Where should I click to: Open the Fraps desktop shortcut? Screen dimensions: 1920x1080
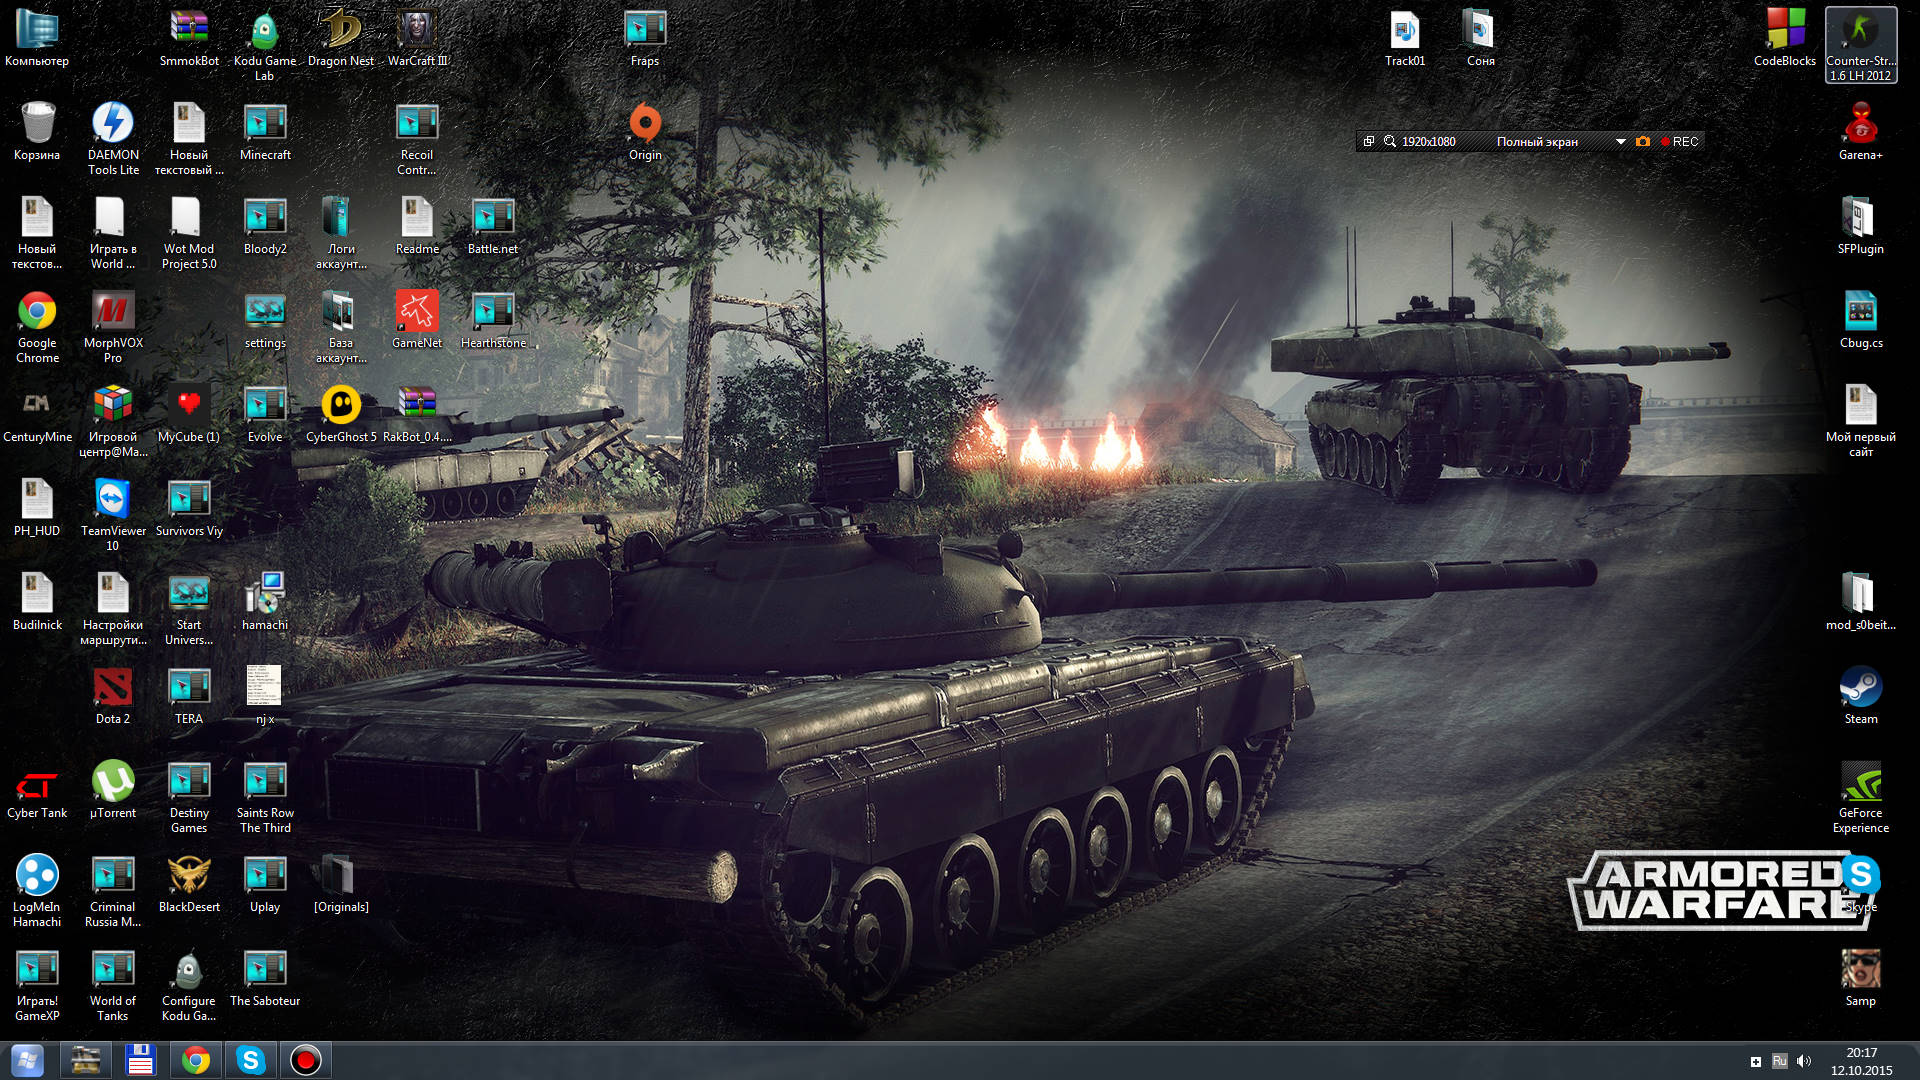click(645, 38)
